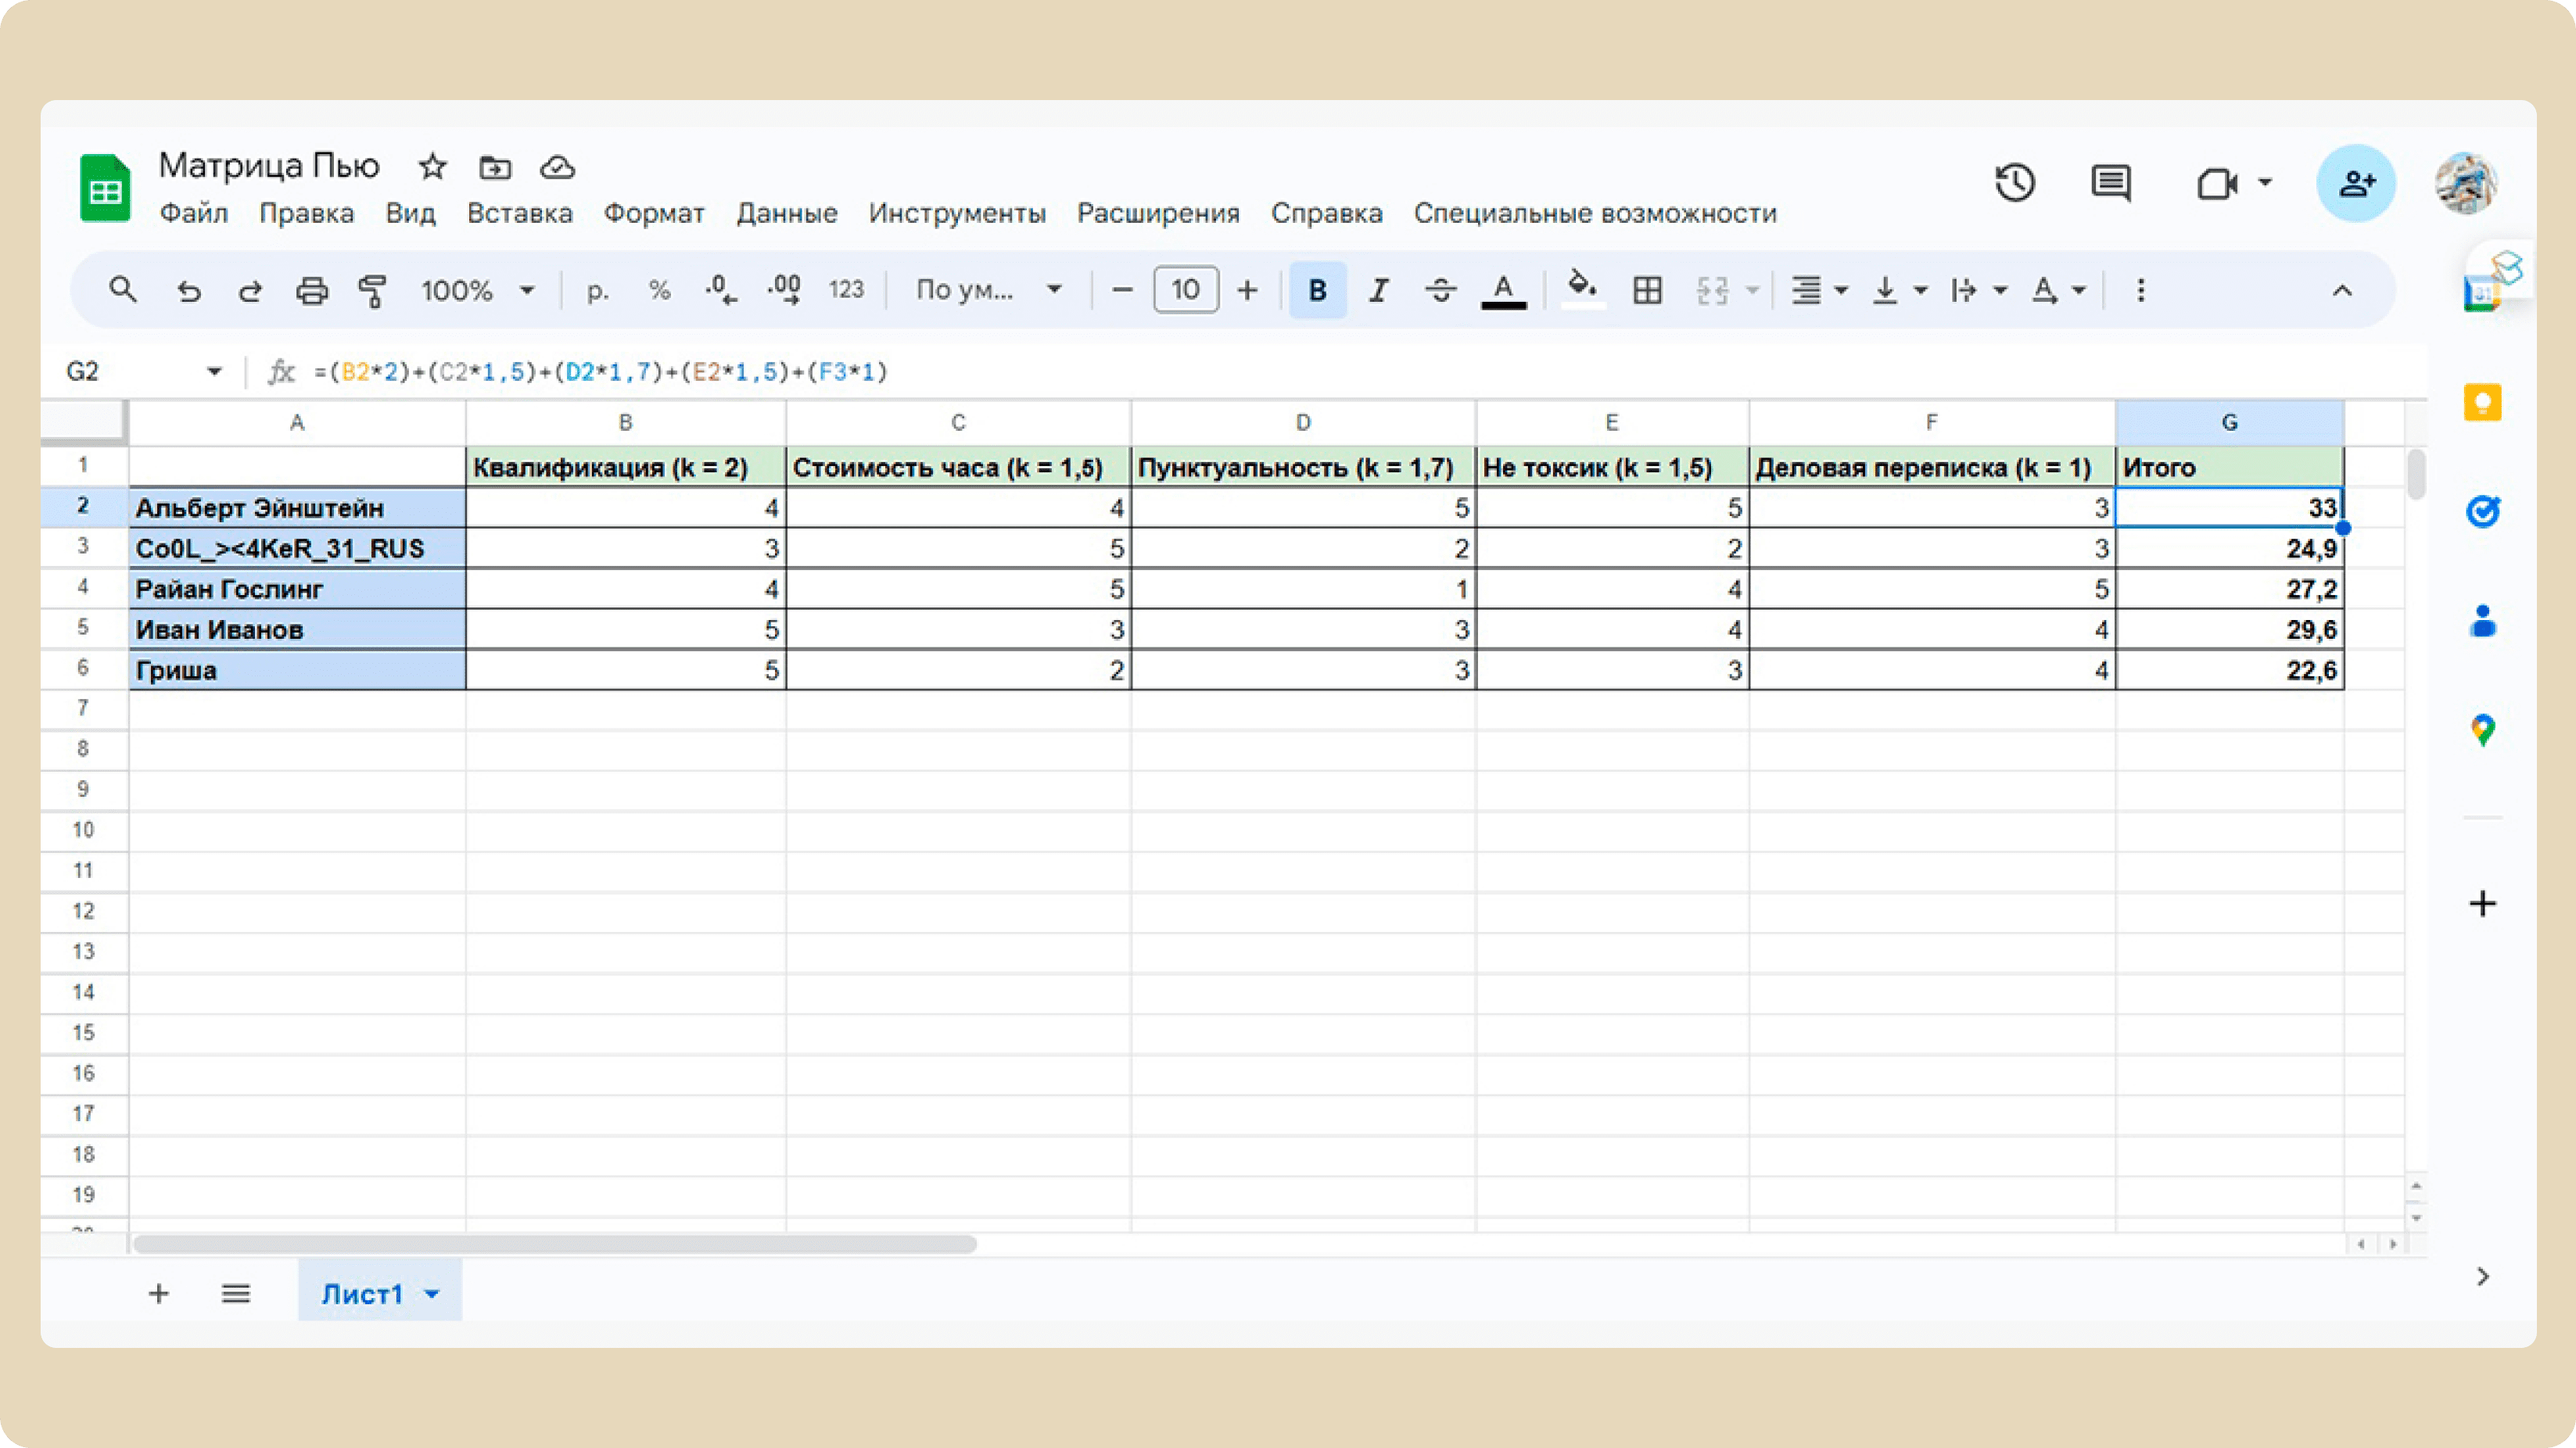This screenshot has height=1448, width=2576.
Task: Open more number formats 123
Action: click(846, 290)
